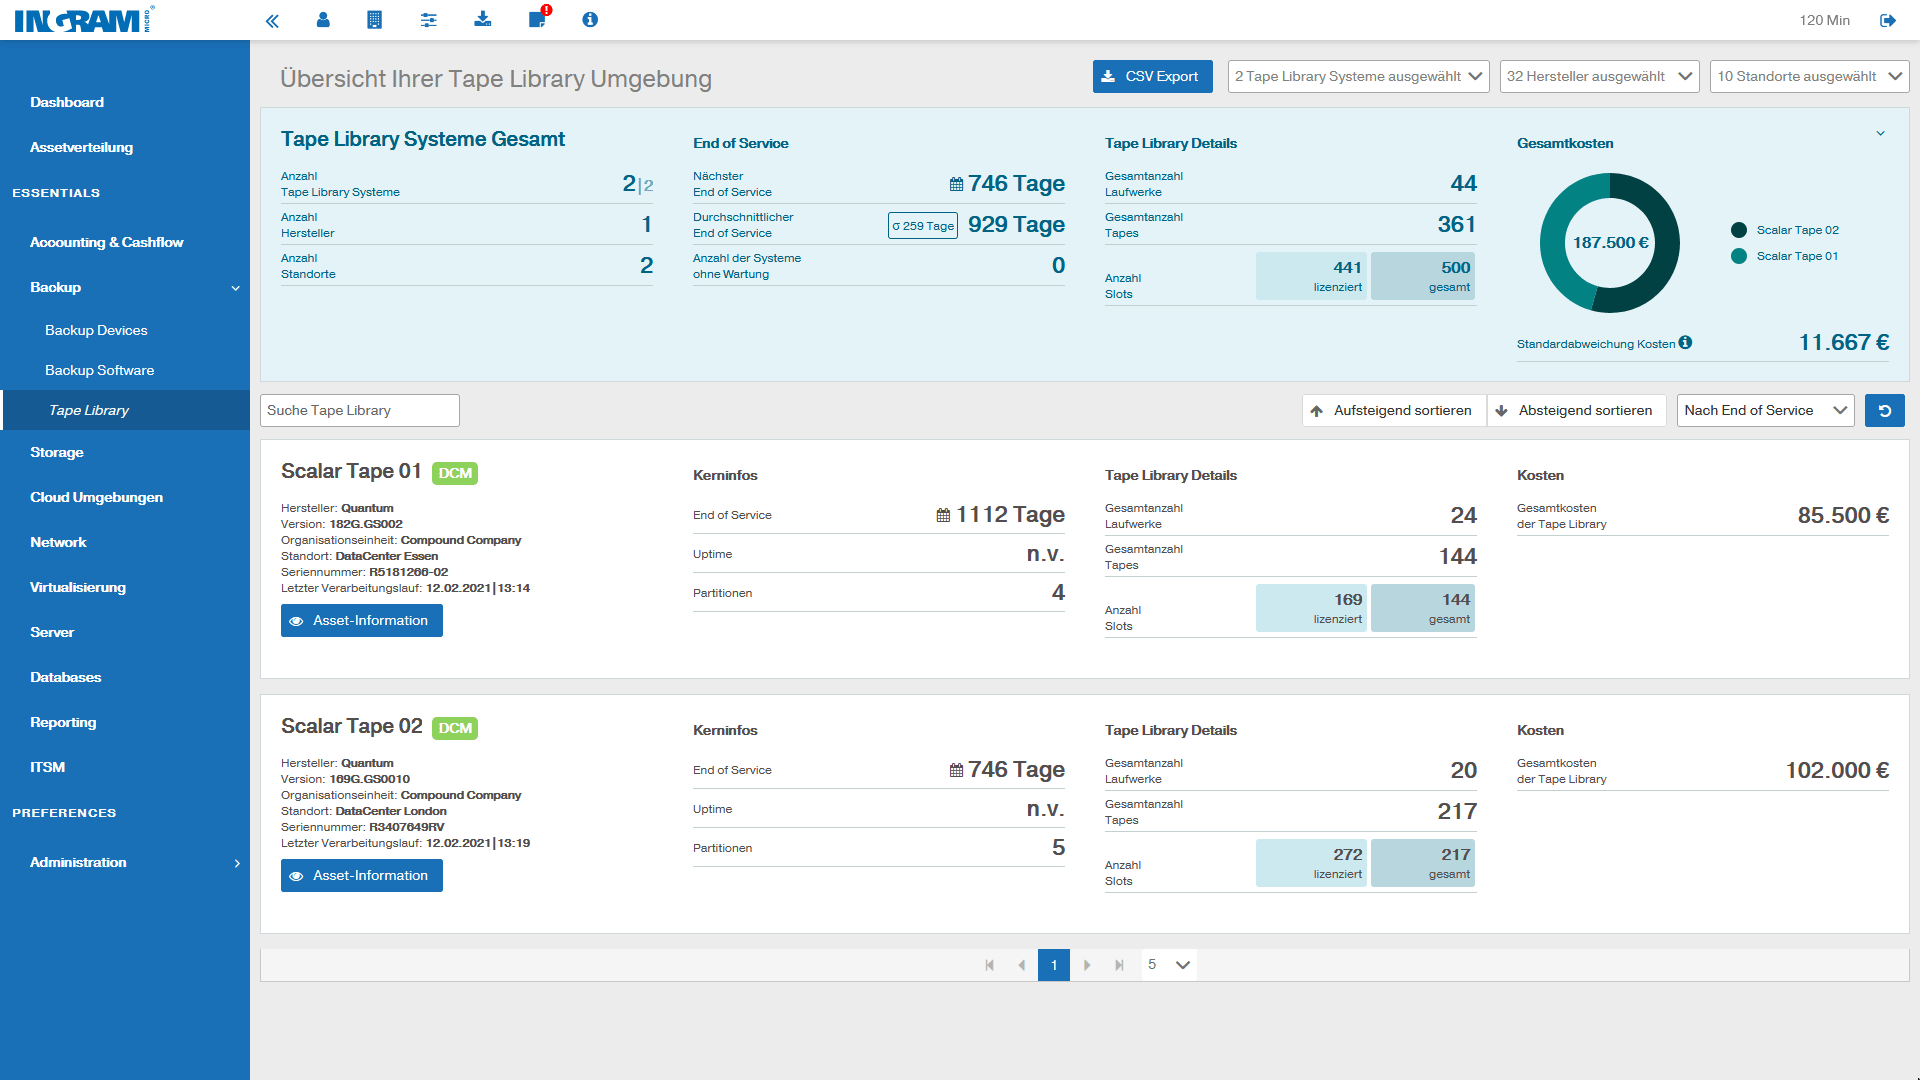The height and width of the screenshot is (1080, 1920).
Task: Click 120 Min session timer
Action: click(x=1825, y=20)
